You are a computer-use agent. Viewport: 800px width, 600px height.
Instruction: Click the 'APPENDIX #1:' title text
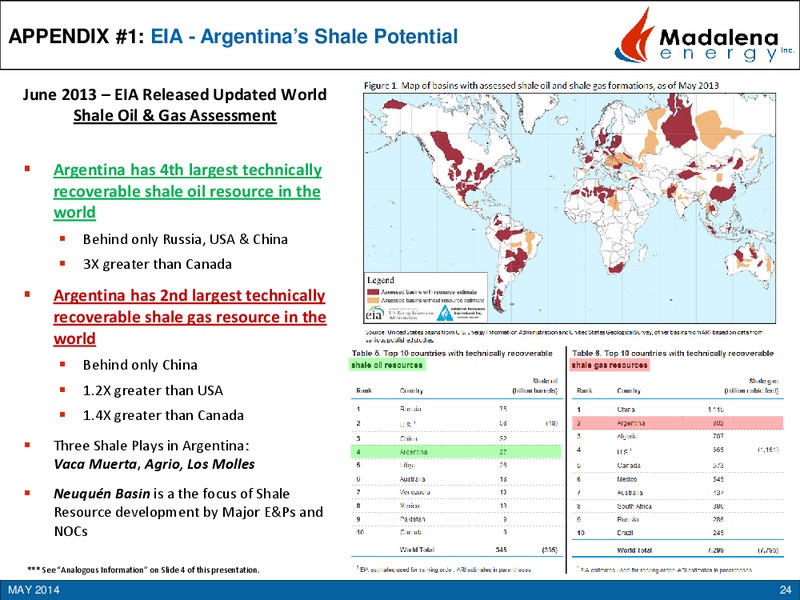click(x=77, y=36)
